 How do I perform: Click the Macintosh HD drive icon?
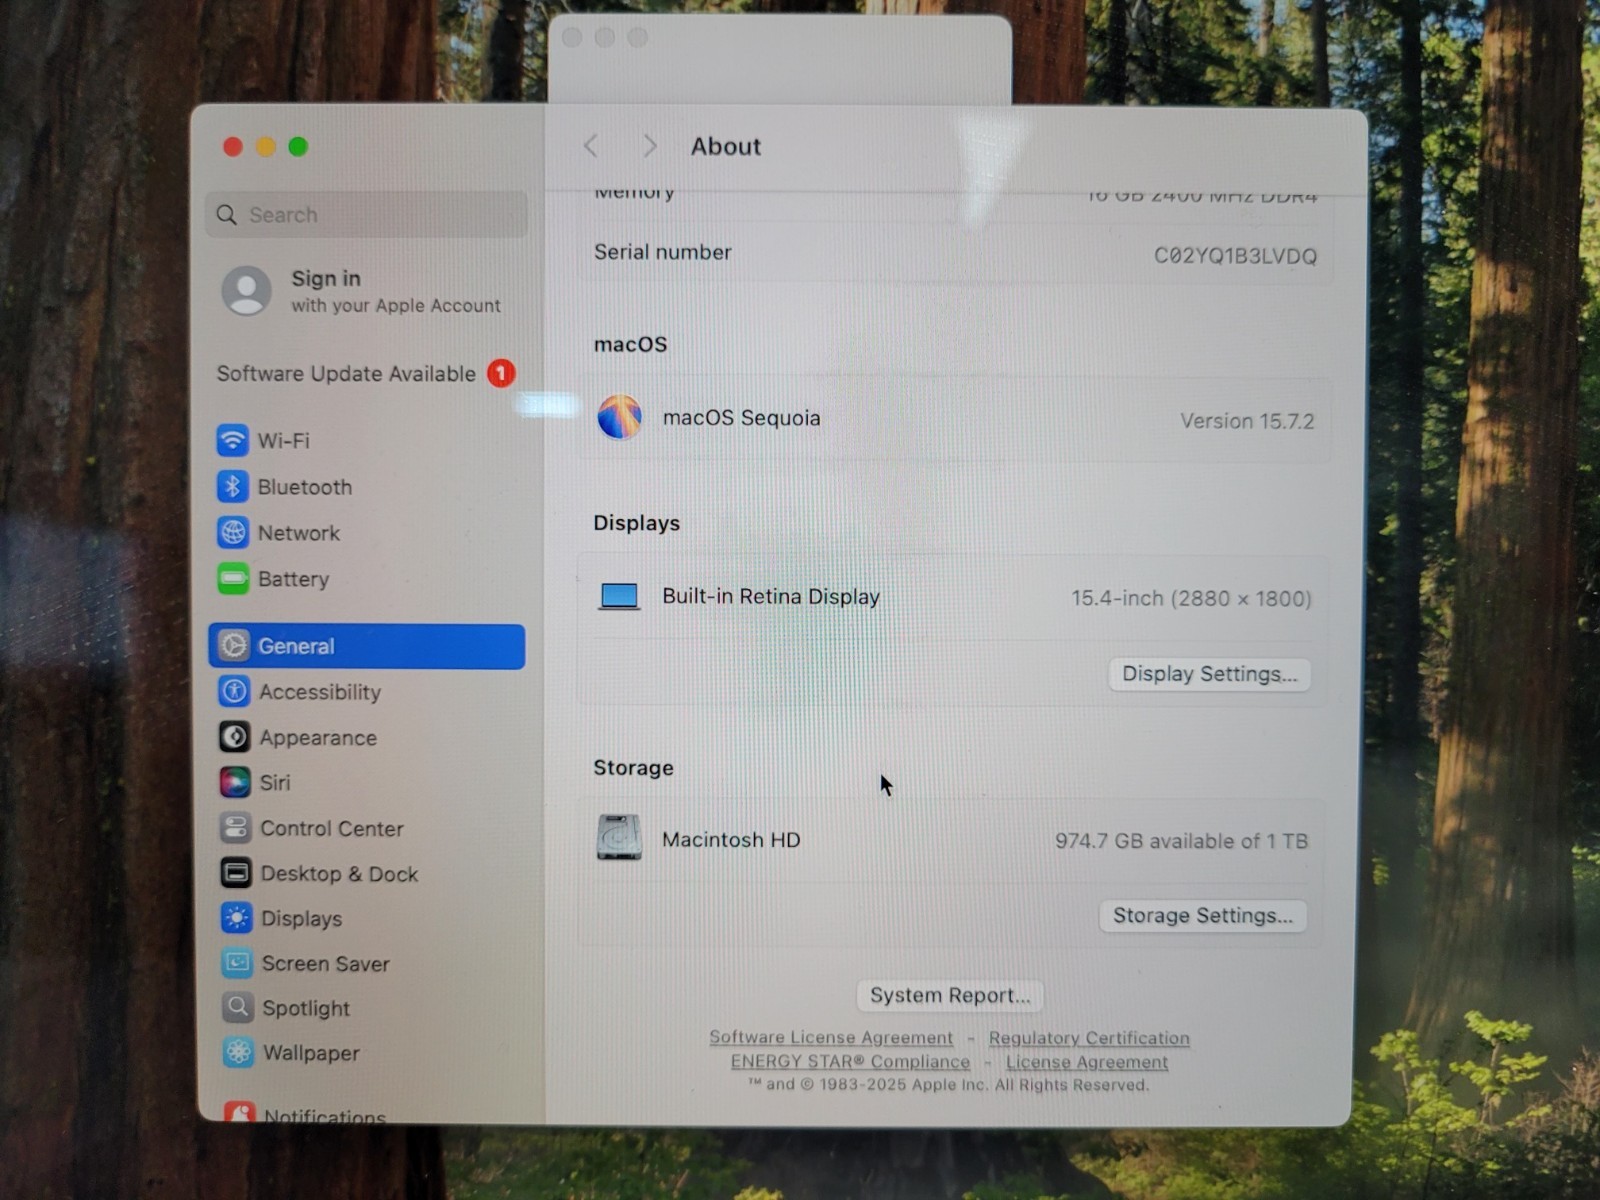point(619,838)
